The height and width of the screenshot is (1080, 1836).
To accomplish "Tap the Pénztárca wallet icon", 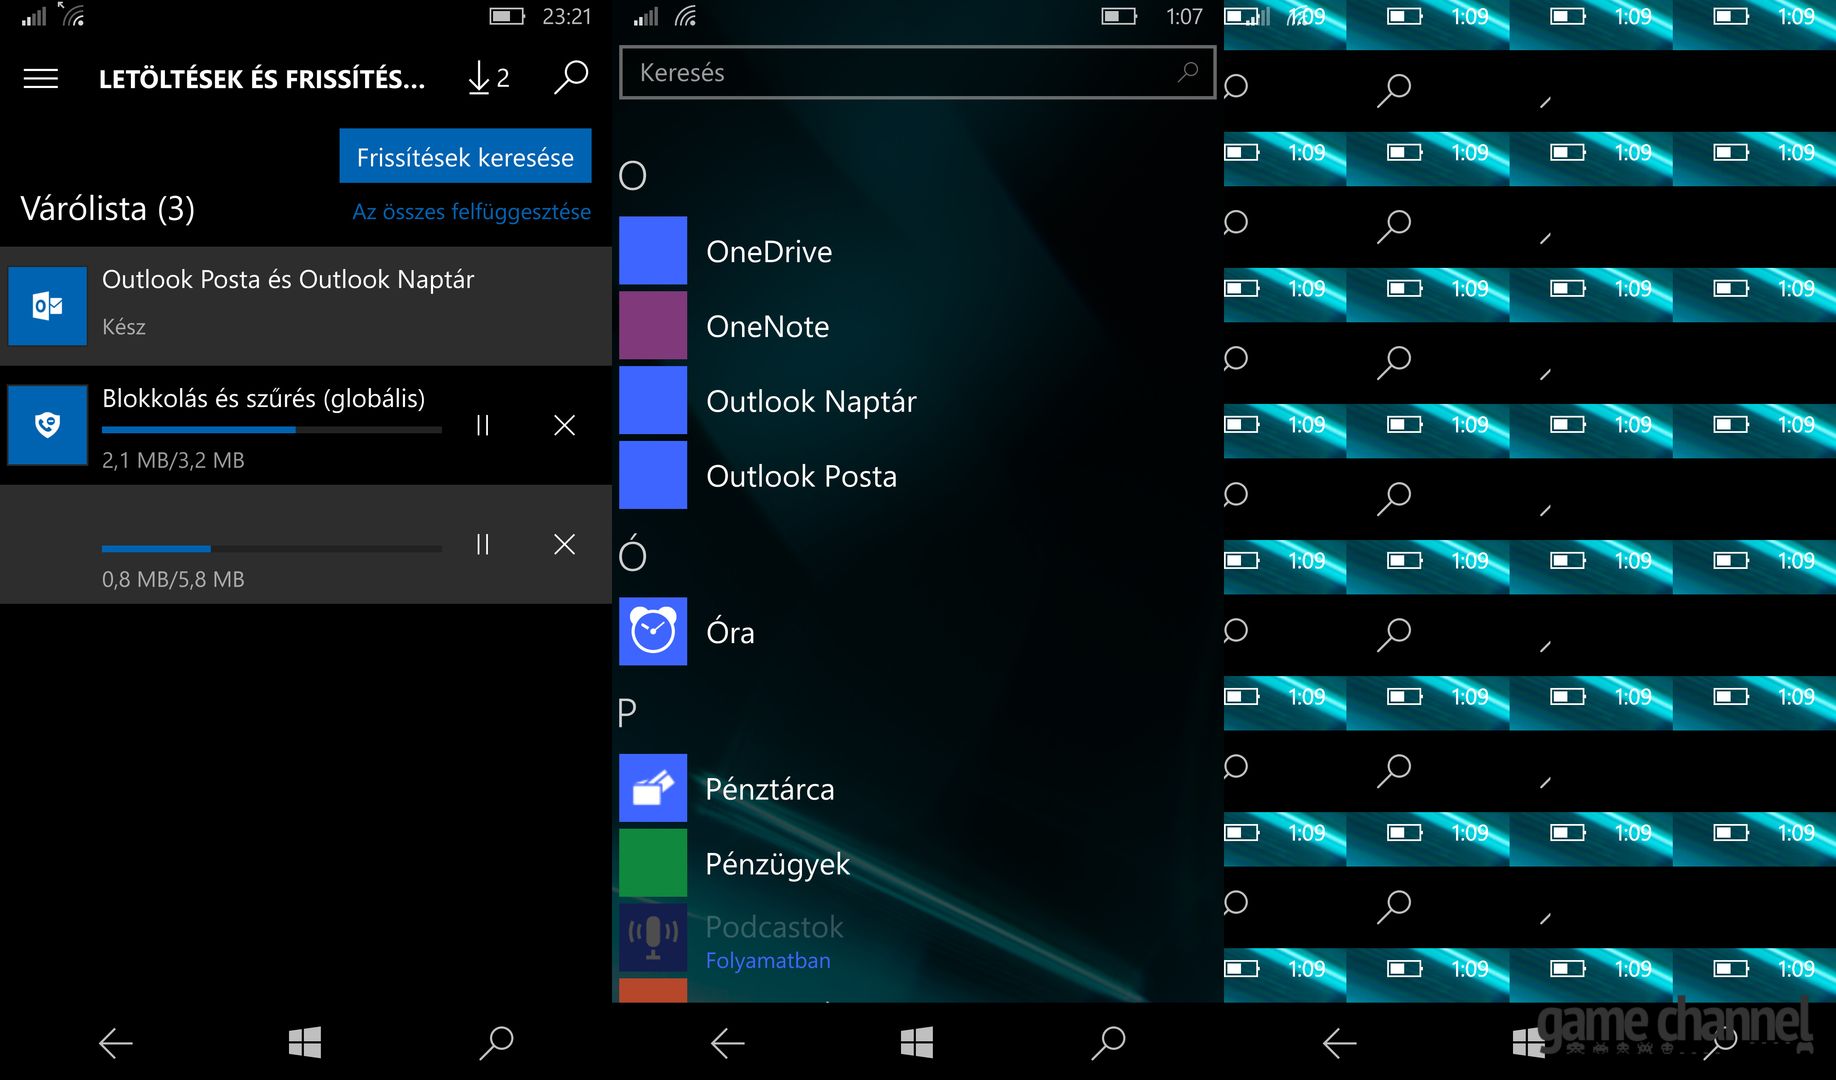I will pos(653,788).
